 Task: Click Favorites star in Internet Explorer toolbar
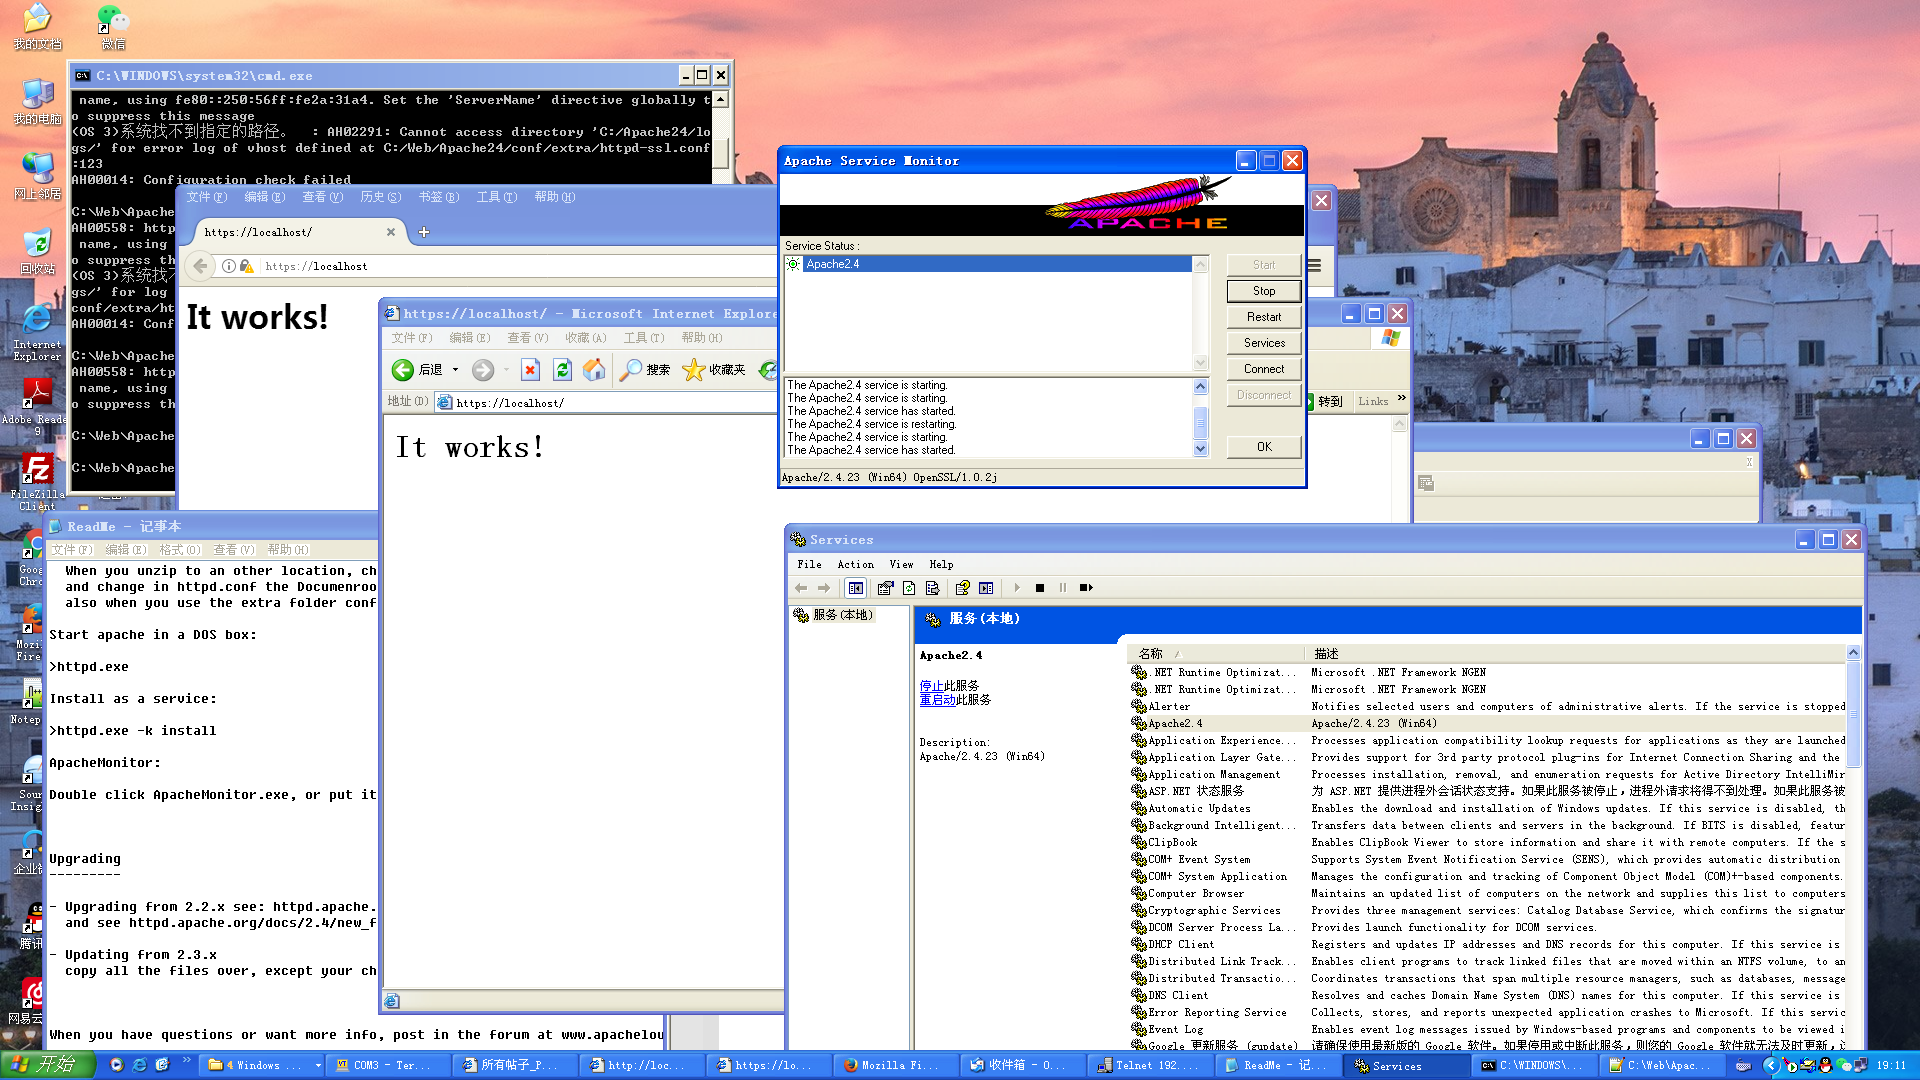tap(714, 370)
